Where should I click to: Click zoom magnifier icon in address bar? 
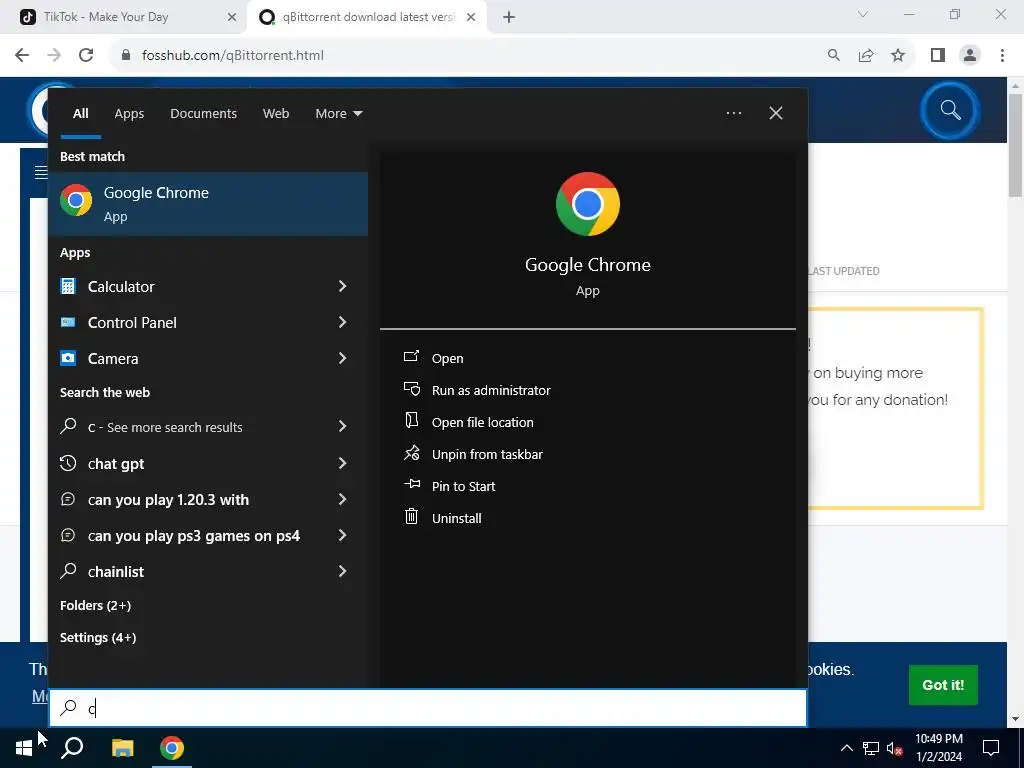[x=833, y=56]
